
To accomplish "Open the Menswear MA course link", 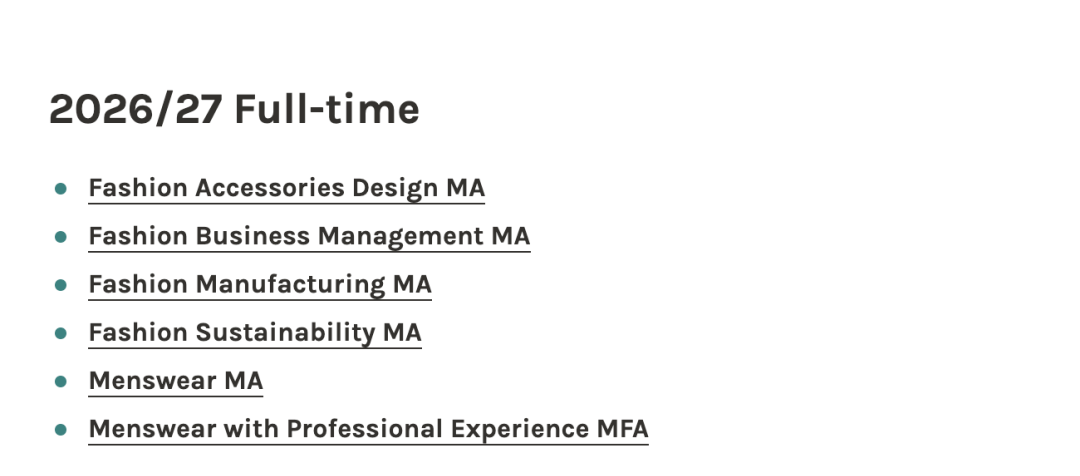I will [176, 380].
